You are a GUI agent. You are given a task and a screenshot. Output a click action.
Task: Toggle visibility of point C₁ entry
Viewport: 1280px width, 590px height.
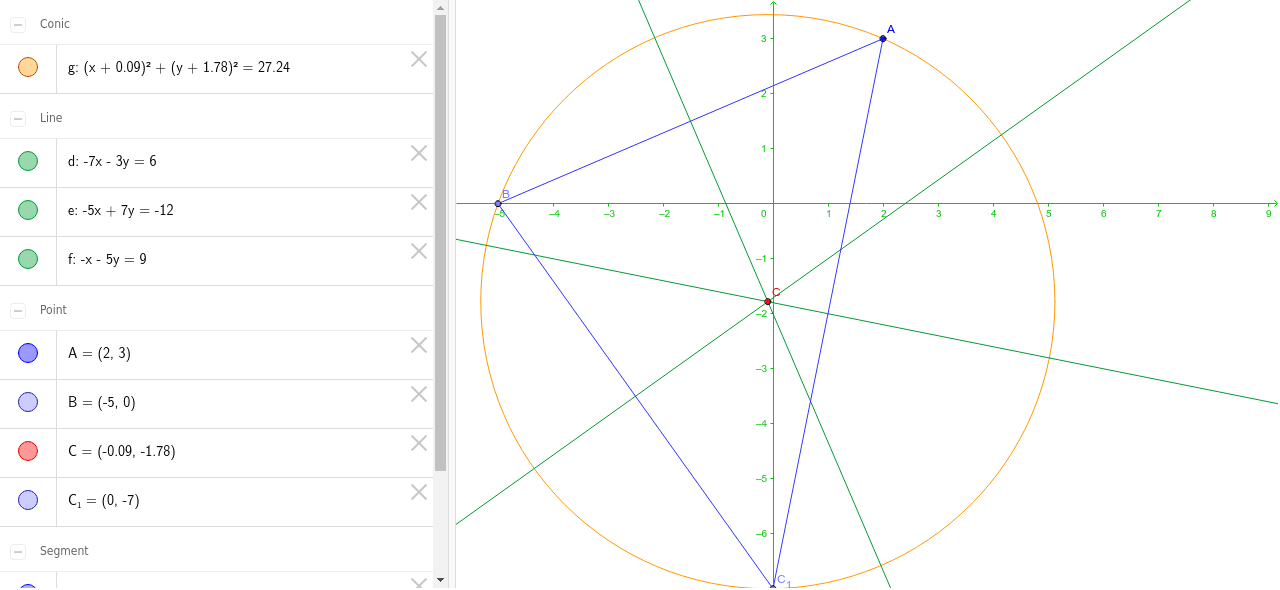point(28,500)
